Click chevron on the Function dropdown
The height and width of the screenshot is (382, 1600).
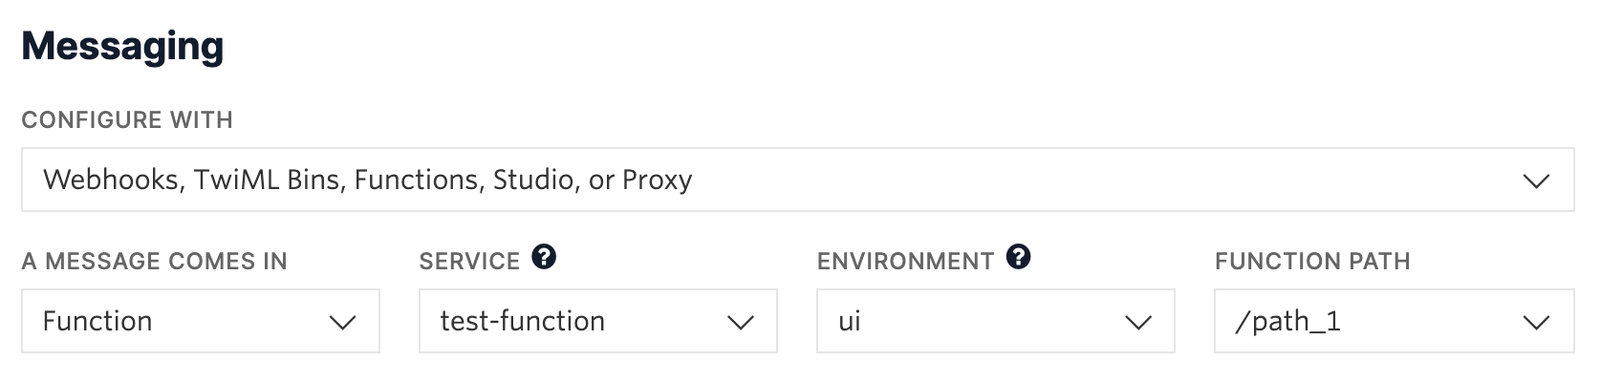[342, 322]
